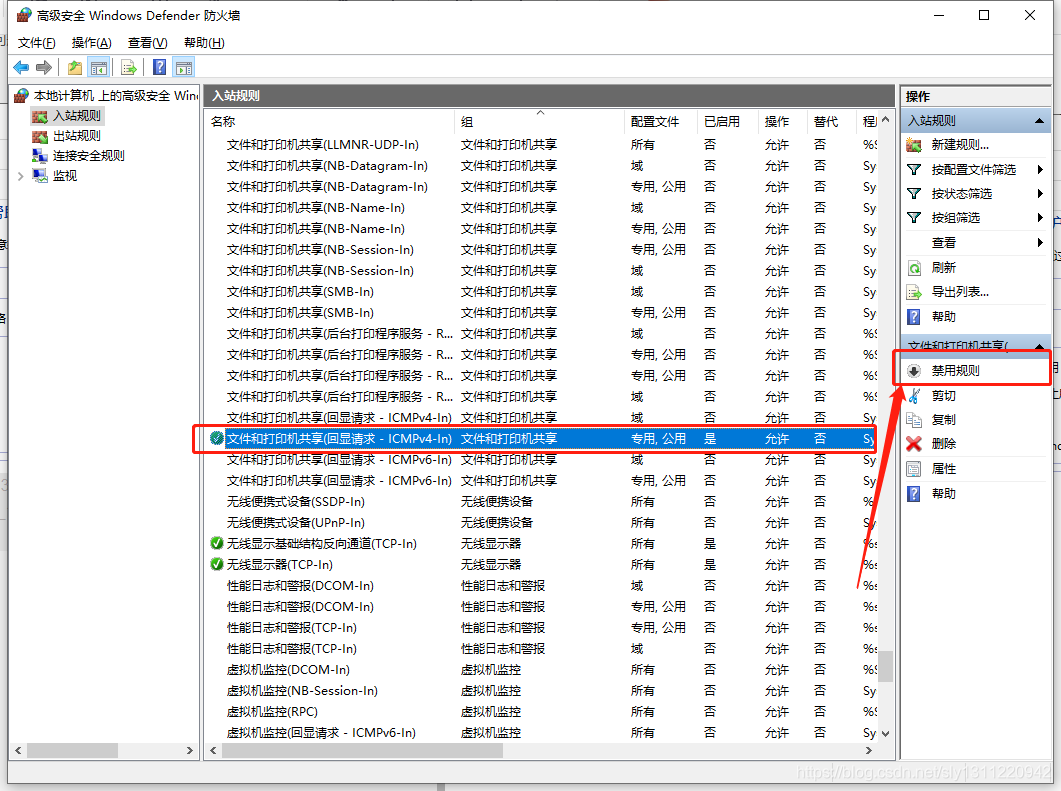Click green check icon of 无线显示基础结构反向通道
The height and width of the screenshot is (791, 1061).
[217, 543]
